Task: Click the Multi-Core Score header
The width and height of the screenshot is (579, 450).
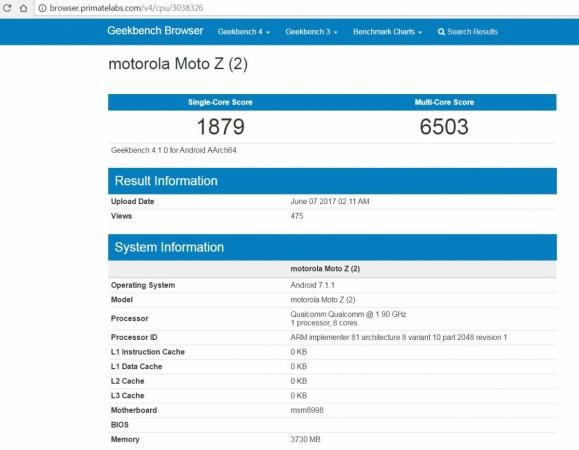Action: tap(444, 102)
